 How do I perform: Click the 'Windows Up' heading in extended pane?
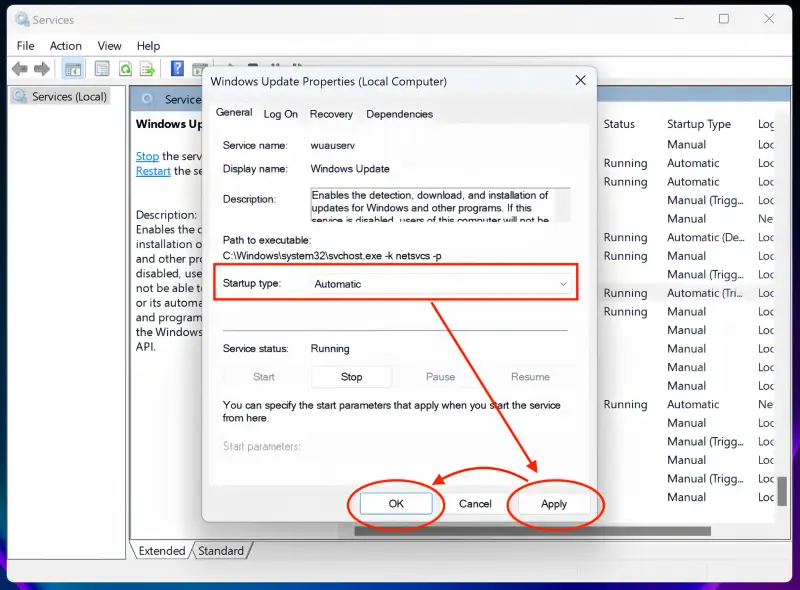click(x=169, y=124)
